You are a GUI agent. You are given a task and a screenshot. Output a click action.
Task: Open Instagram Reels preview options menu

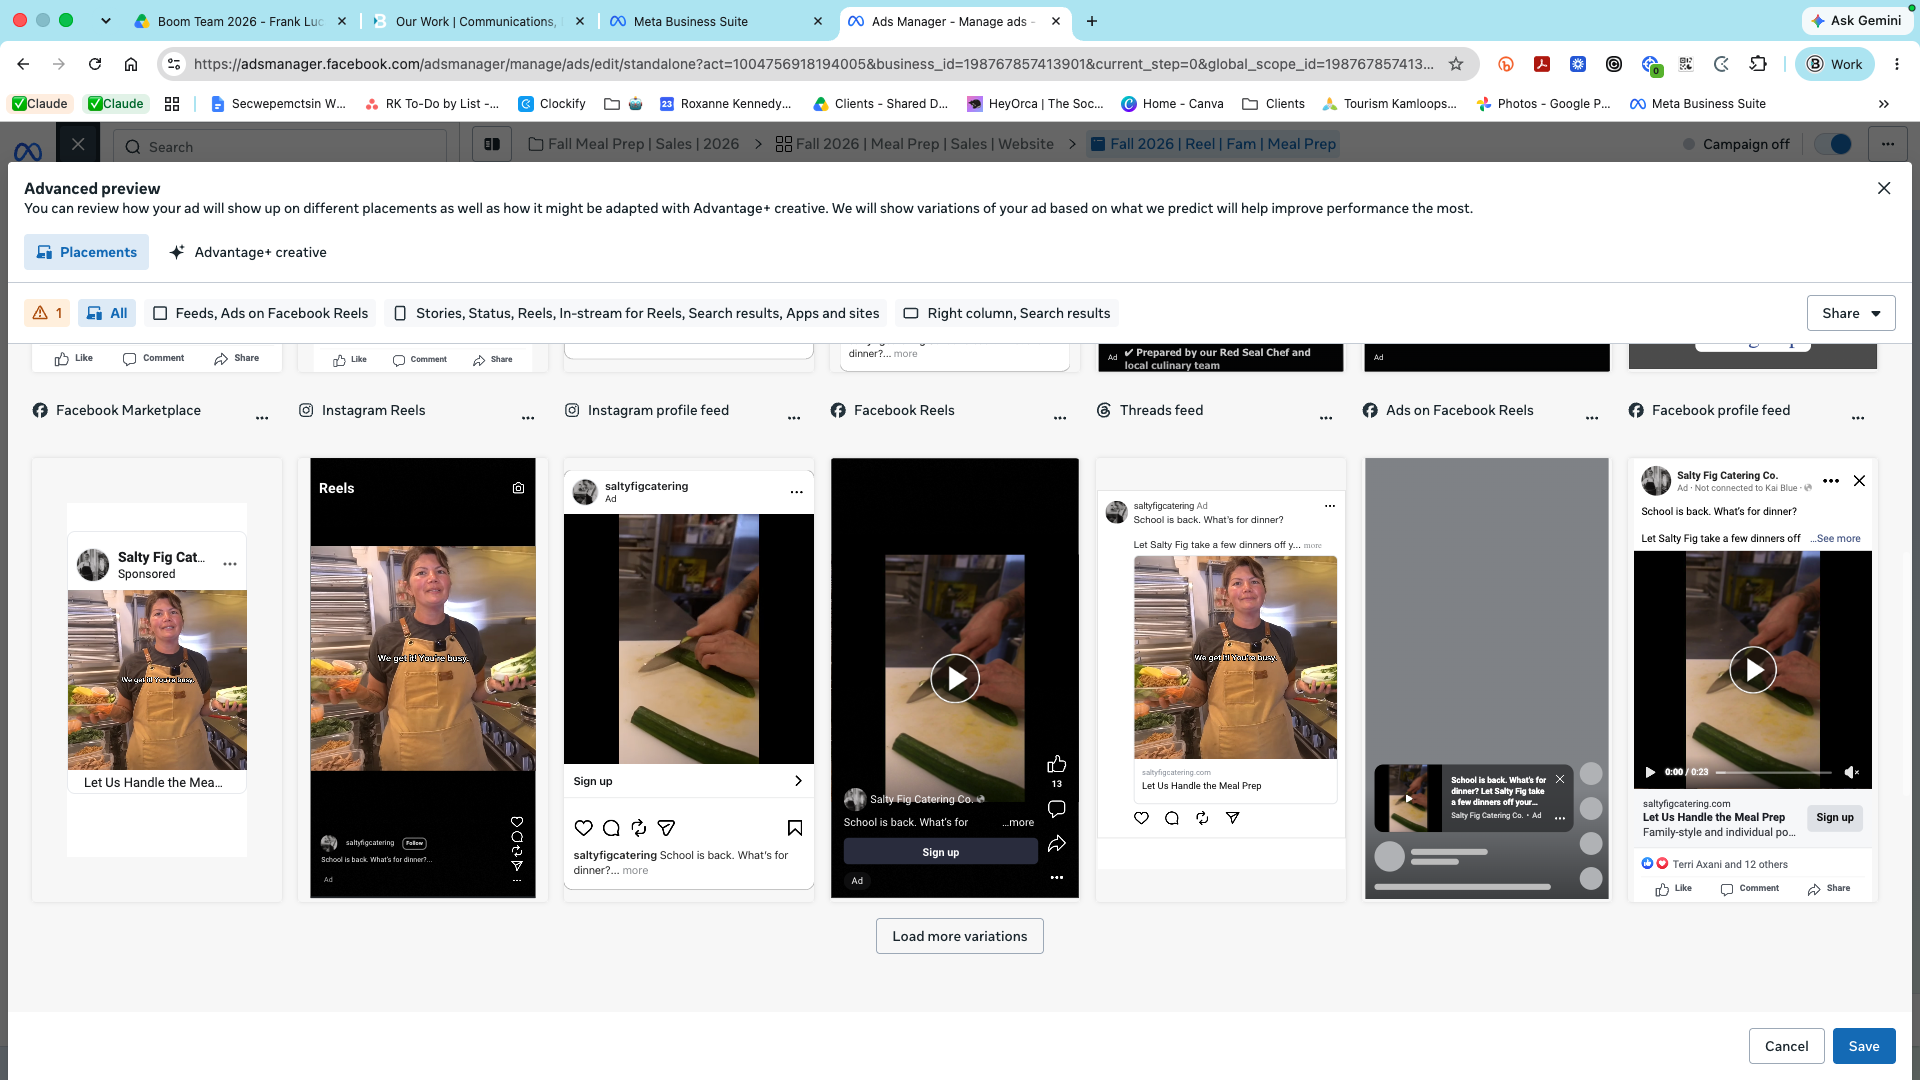coord(528,418)
